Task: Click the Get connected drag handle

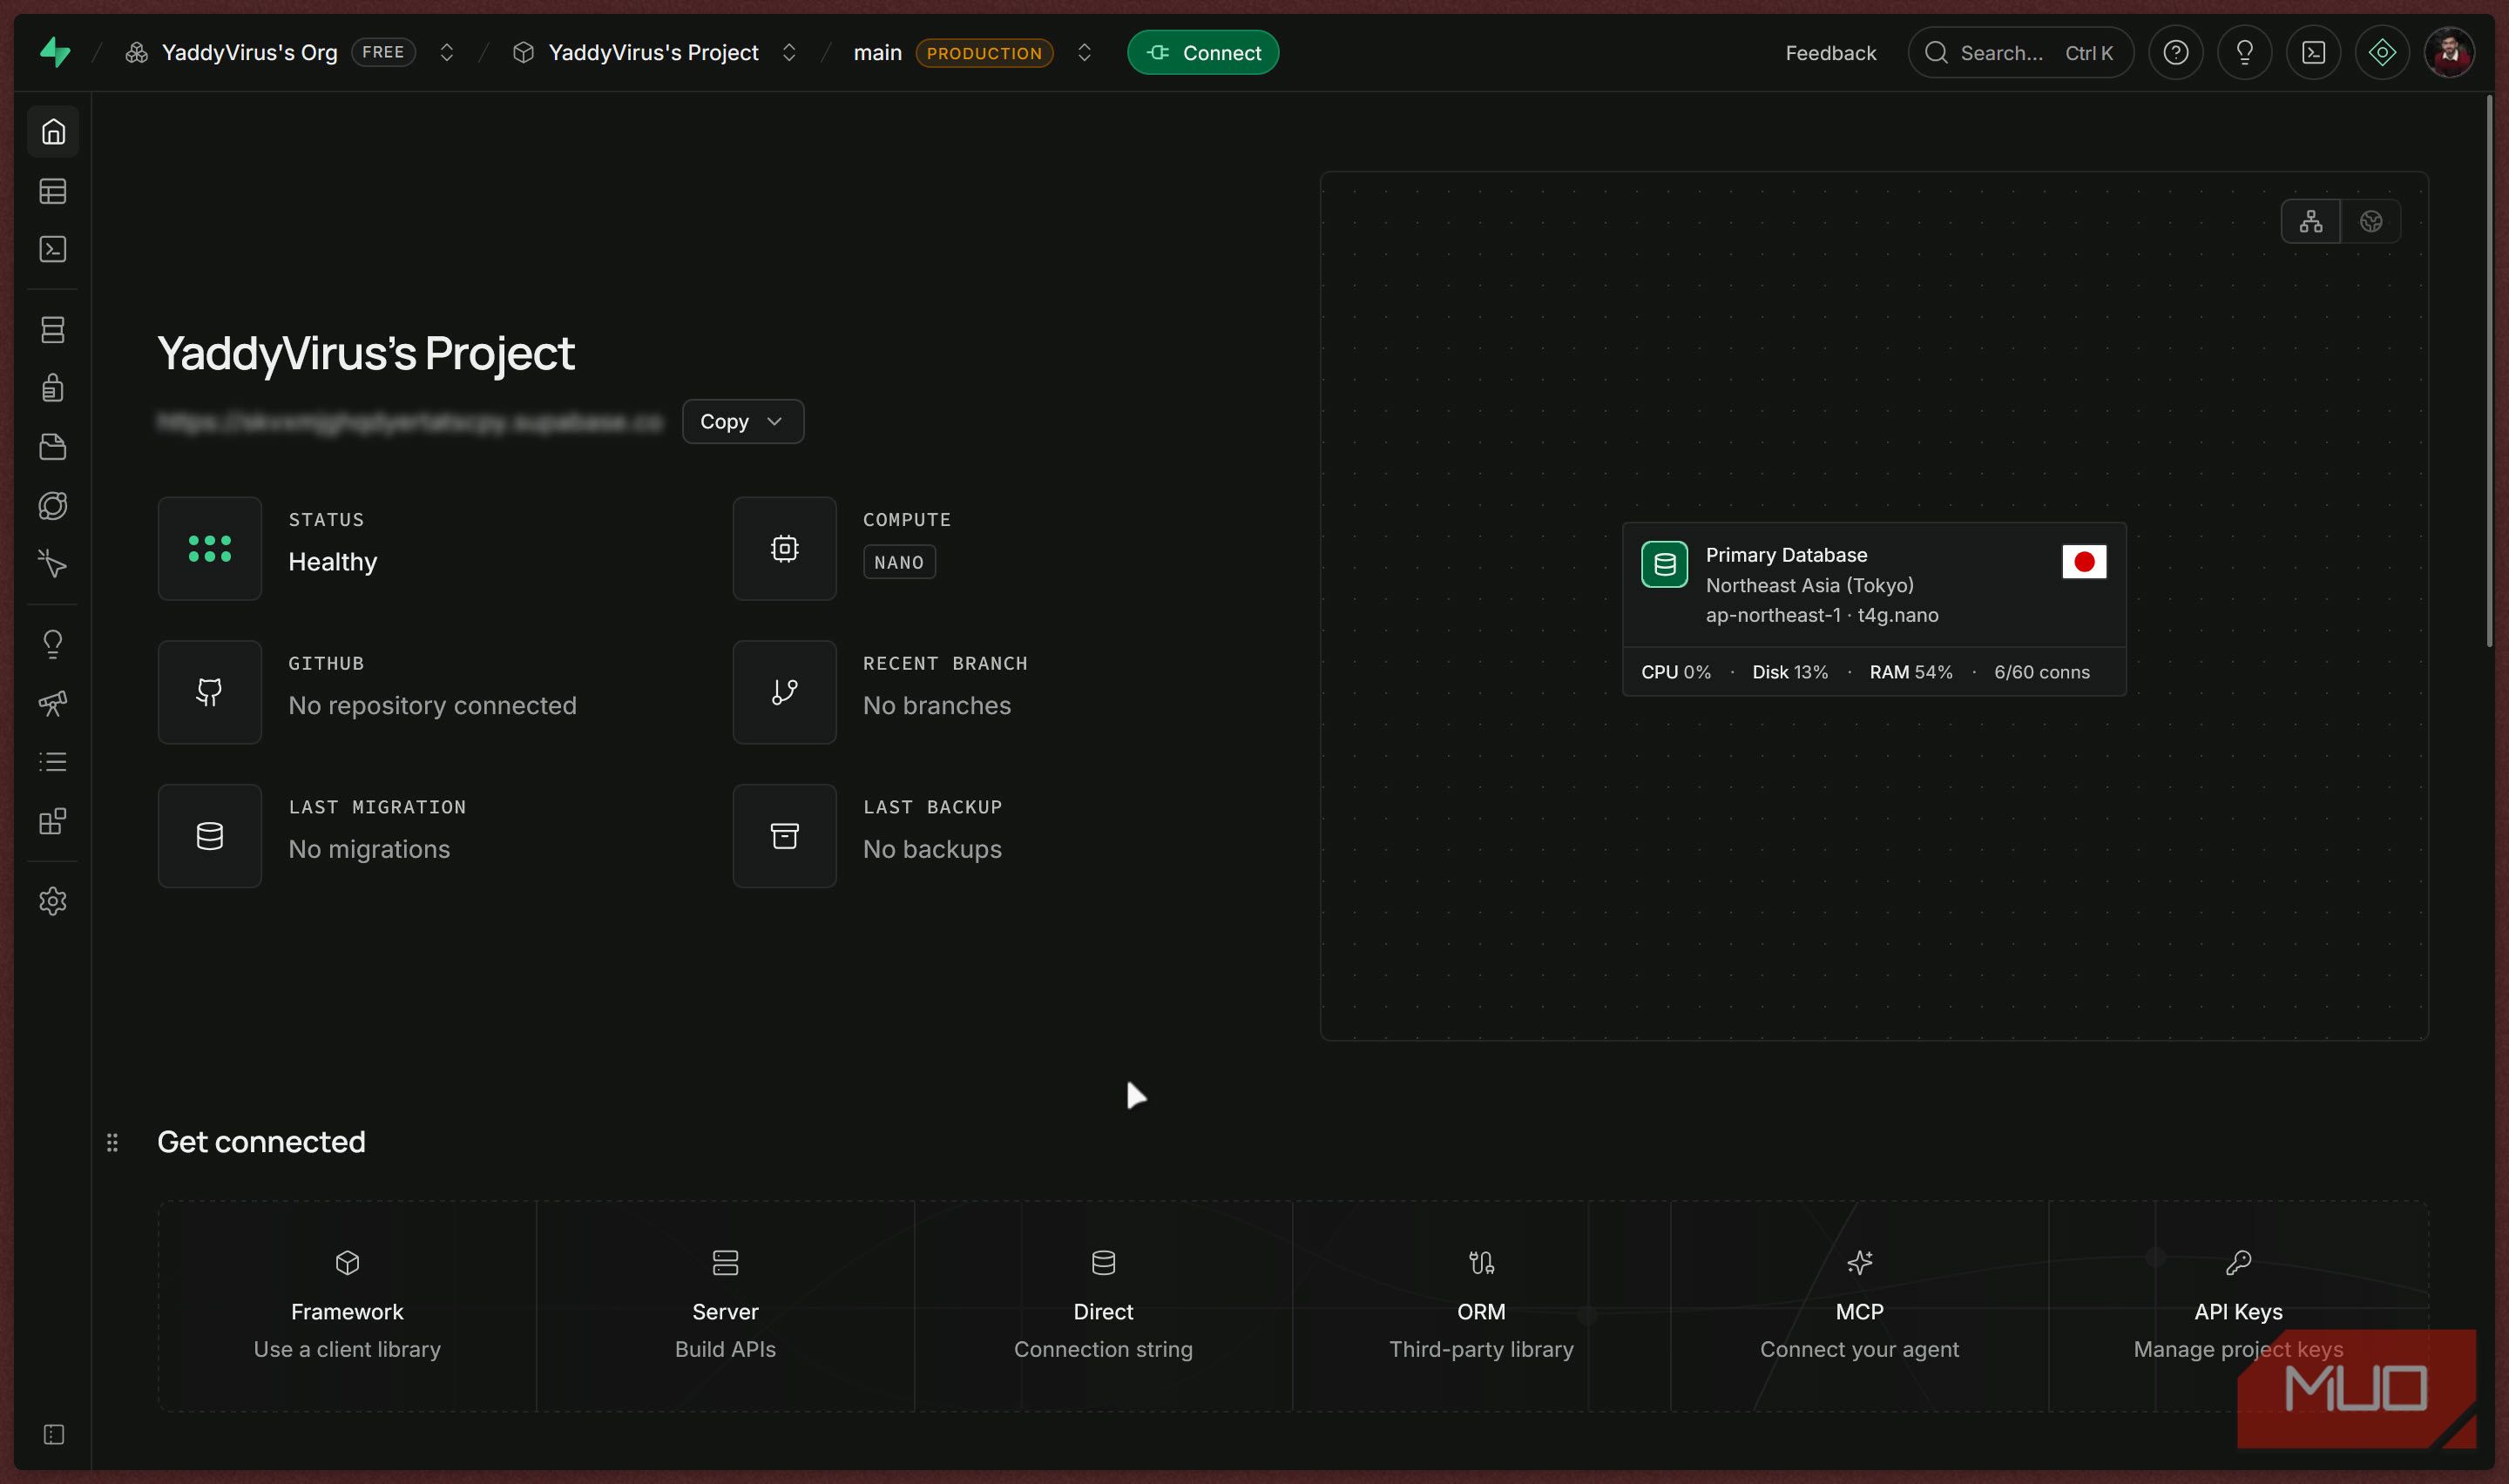Action: (x=112, y=1142)
